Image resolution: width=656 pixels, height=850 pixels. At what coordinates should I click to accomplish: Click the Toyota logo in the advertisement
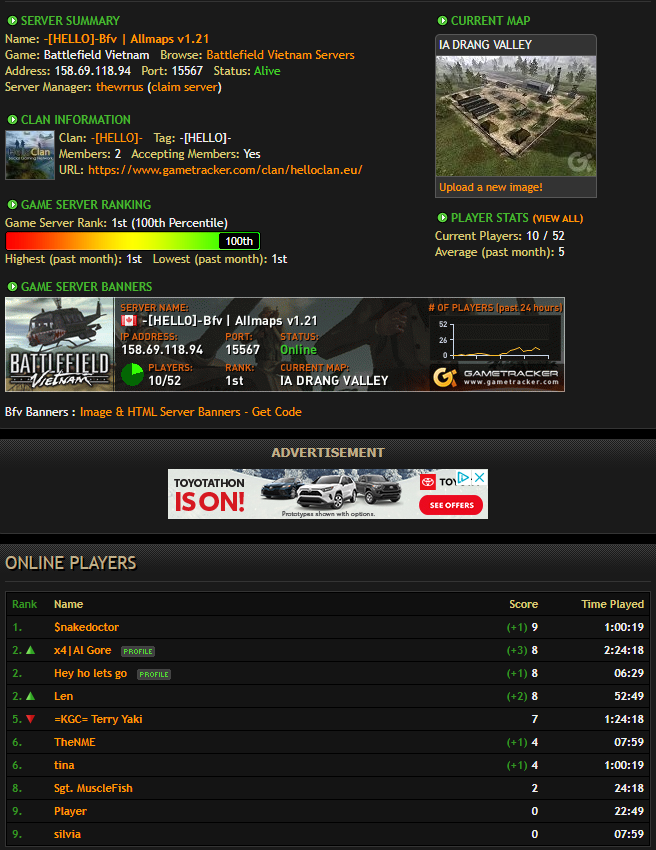coord(428,482)
